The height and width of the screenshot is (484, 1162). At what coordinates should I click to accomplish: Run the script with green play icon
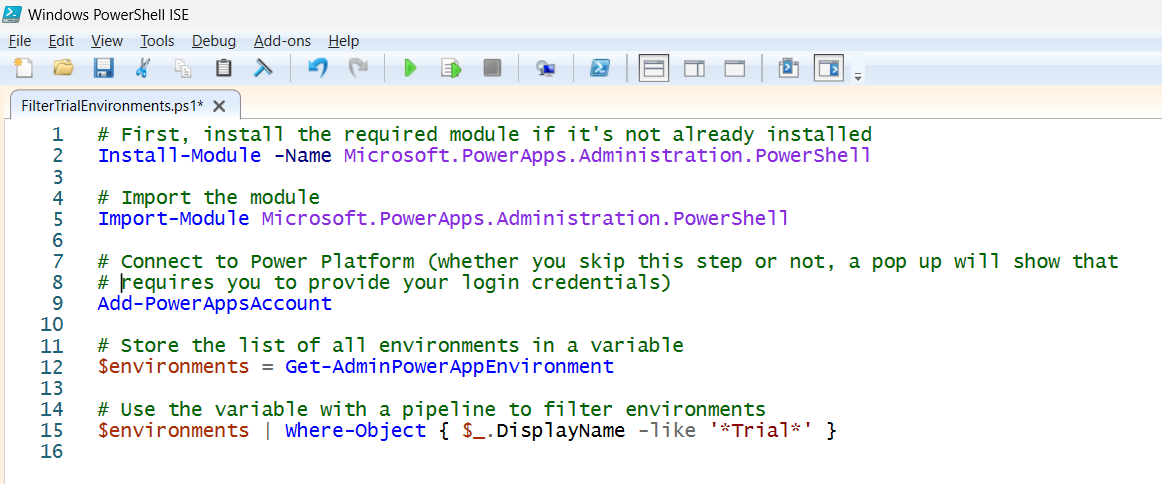coord(410,68)
